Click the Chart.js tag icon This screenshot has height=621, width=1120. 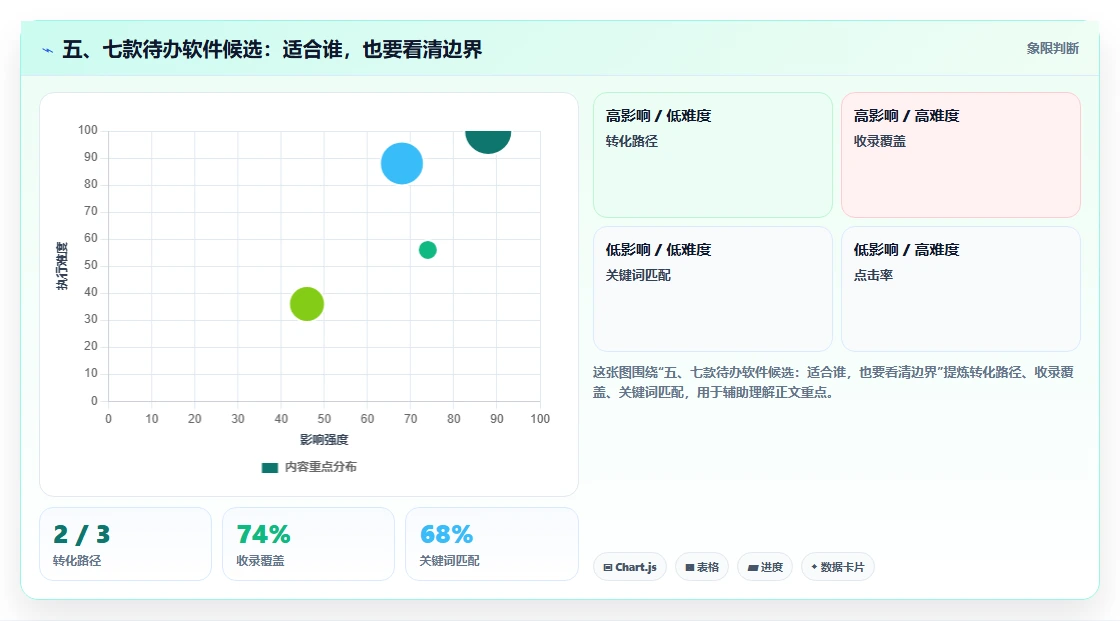pyautogui.click(x=608, y=567)
